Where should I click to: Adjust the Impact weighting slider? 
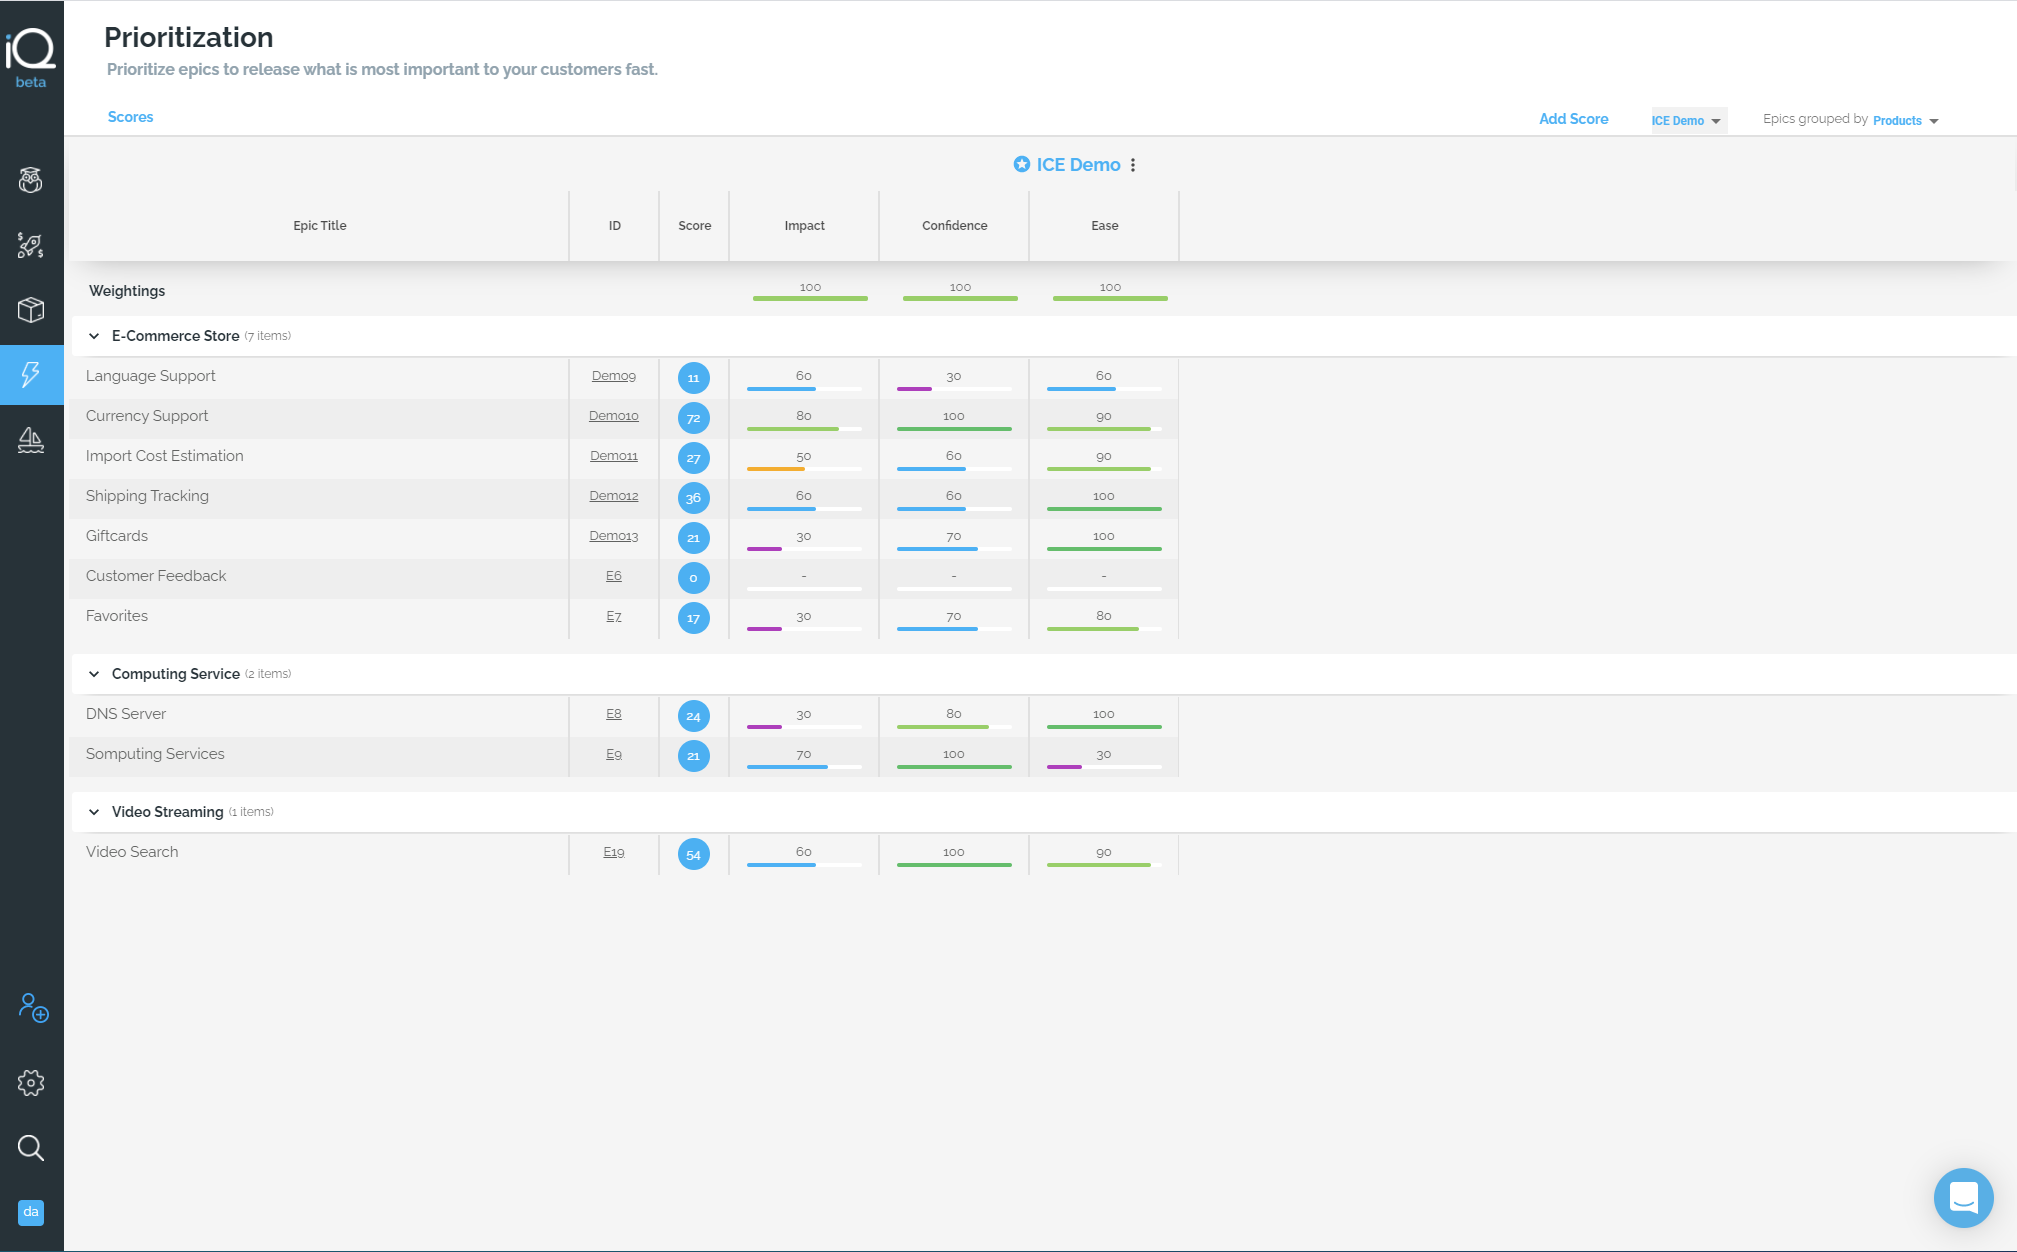(810, 298)
